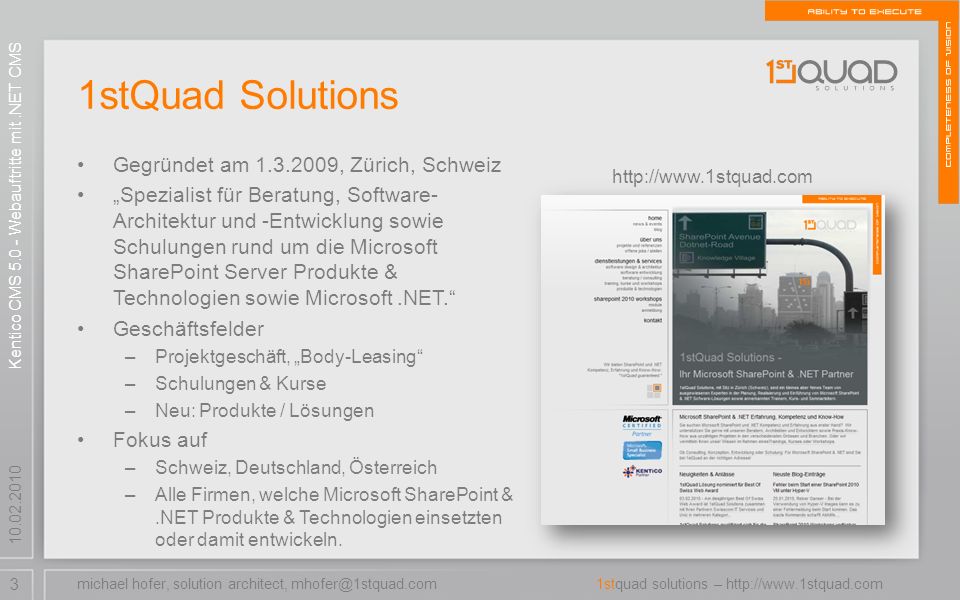Click the "Projektgeschäft, Body-Leasing" sub-bullet
Viewport: 960px width, 600px height.
[x=289, y=356]
